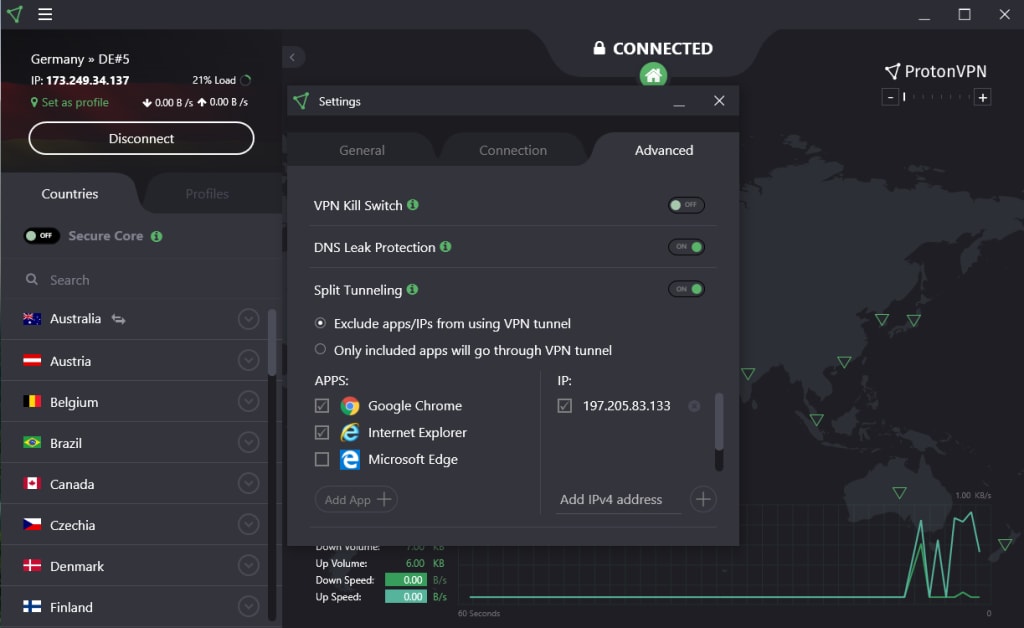This screenshot has width=1024, height=628.
Task: Switch to the General settings tab
Action: [362, 150]
